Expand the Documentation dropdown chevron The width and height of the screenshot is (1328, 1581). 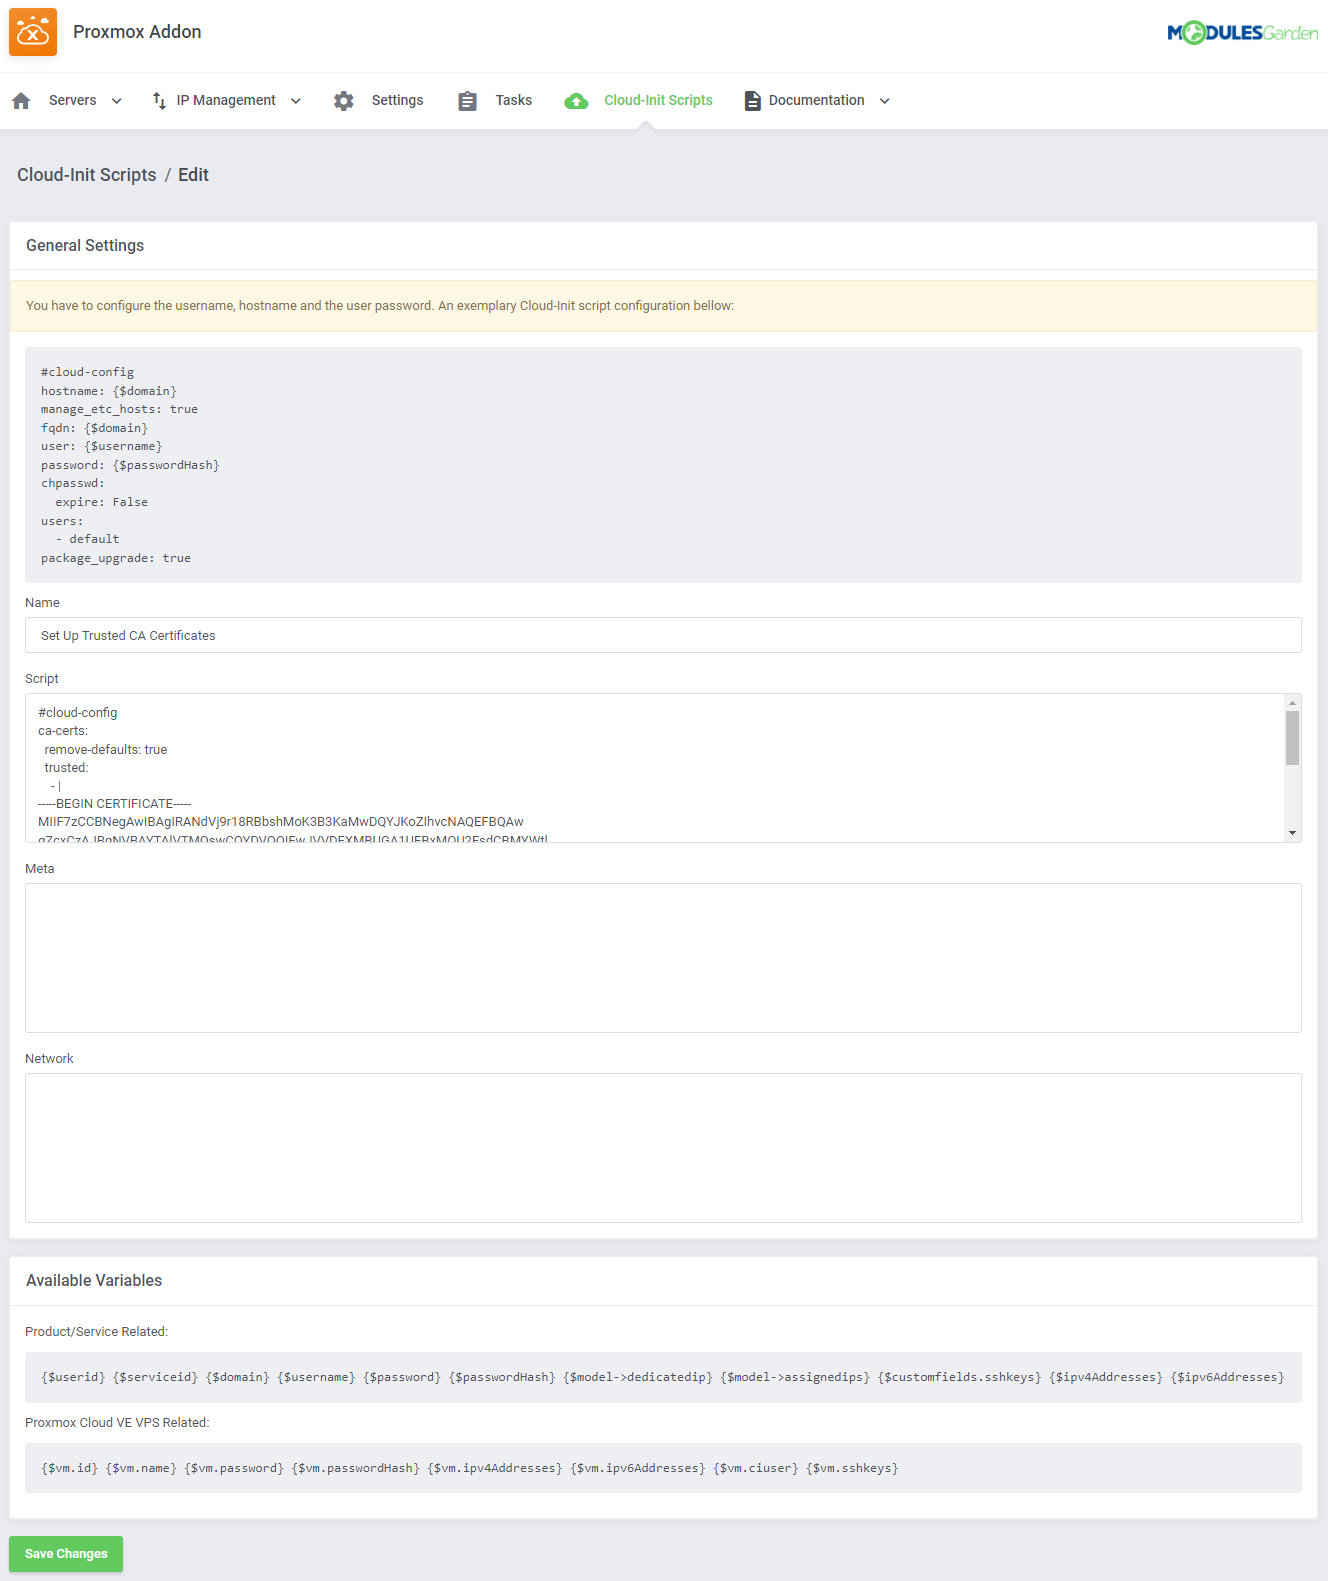(x=885, y=101)
